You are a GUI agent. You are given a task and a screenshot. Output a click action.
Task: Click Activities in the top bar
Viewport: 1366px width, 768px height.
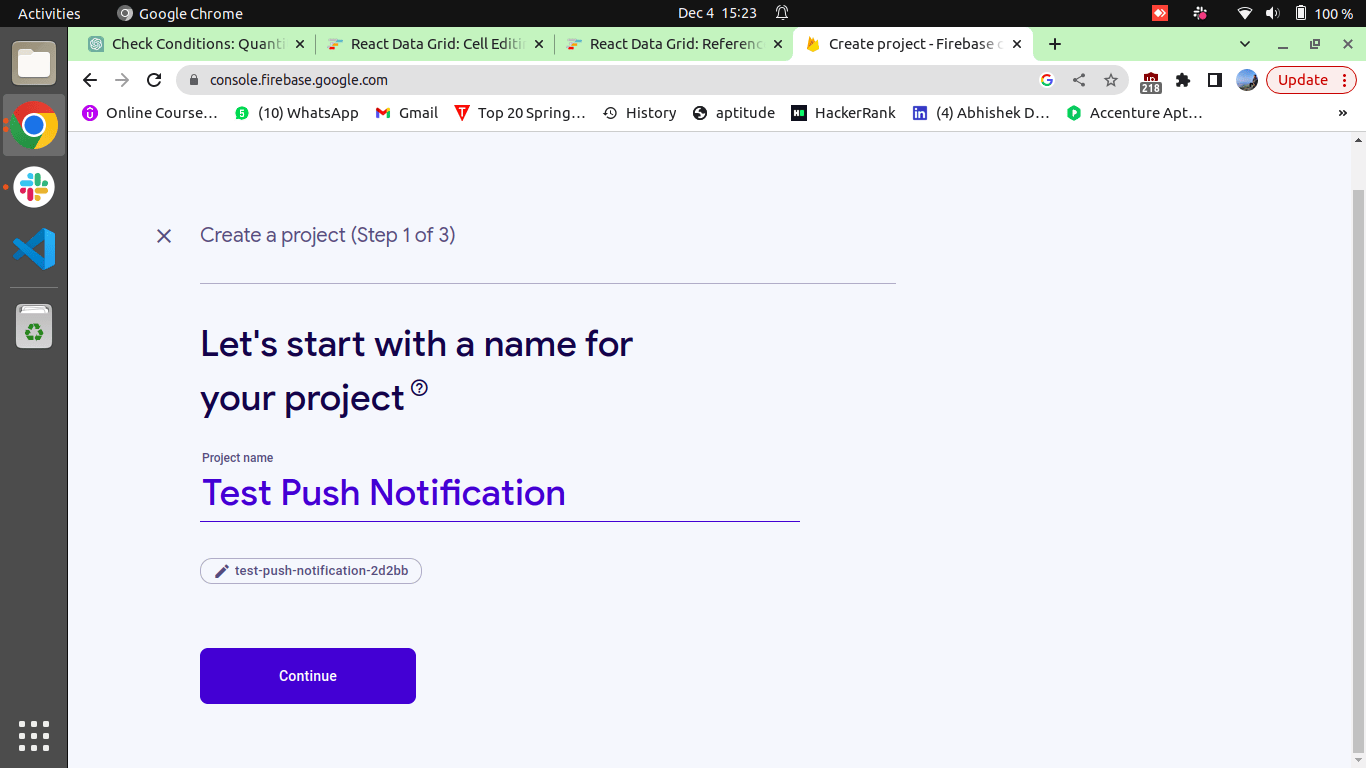[48, 13]
